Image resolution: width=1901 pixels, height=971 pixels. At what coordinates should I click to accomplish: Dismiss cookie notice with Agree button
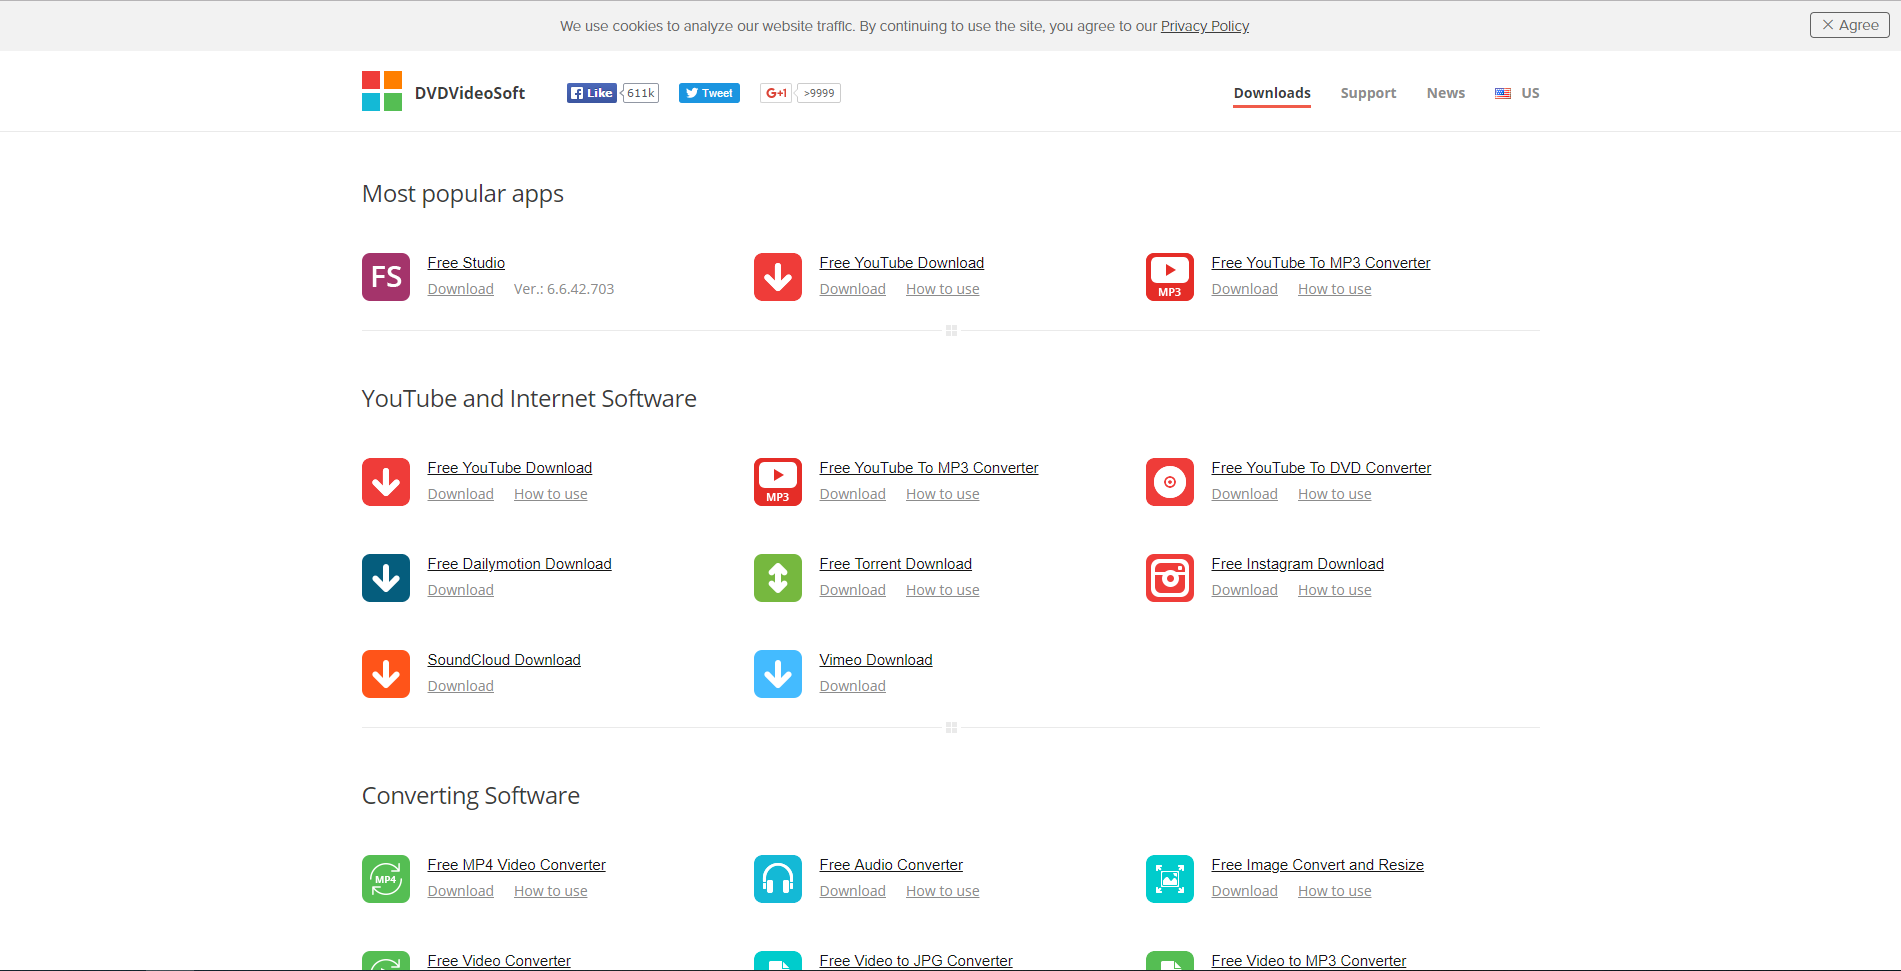click(1848, 25)
